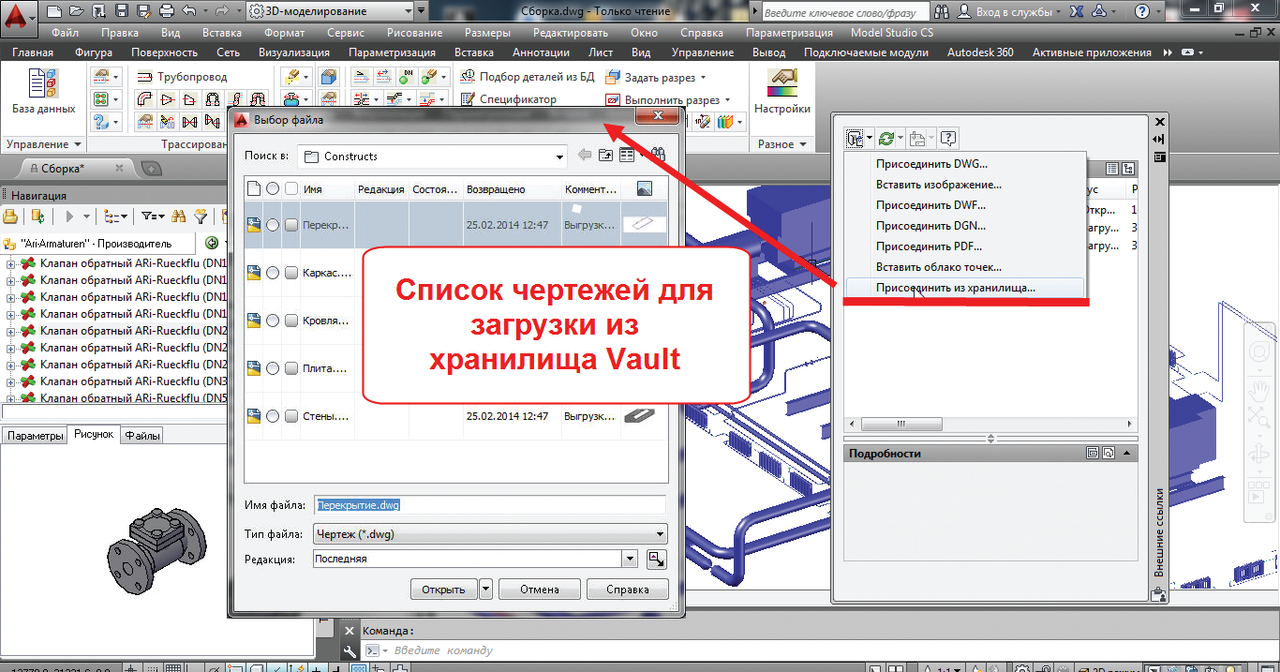Click the Настройки ribbon icon

pyautogui.click(x=782, y=92)
